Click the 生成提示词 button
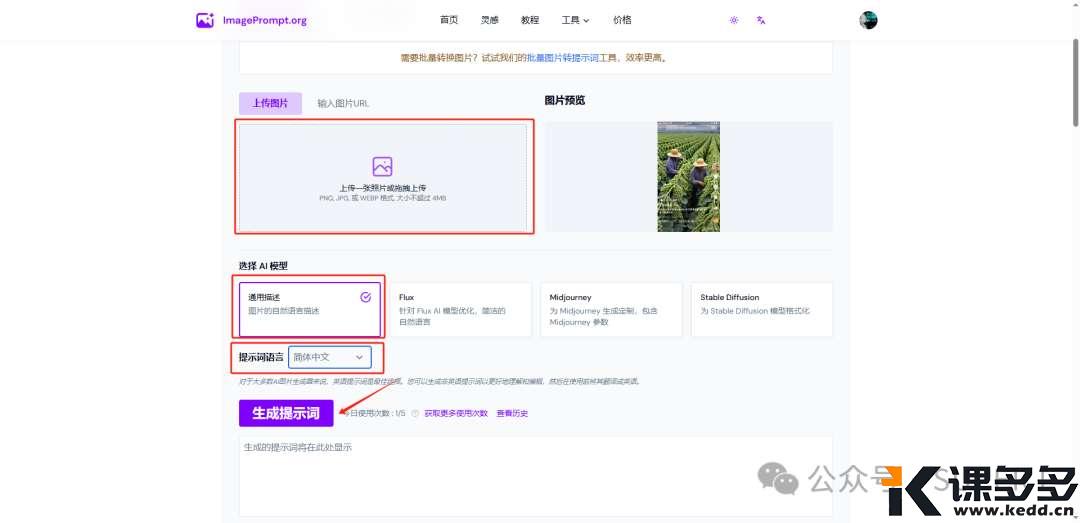The height and width of the screenshot is (523, 1080). tap(286, 413)
